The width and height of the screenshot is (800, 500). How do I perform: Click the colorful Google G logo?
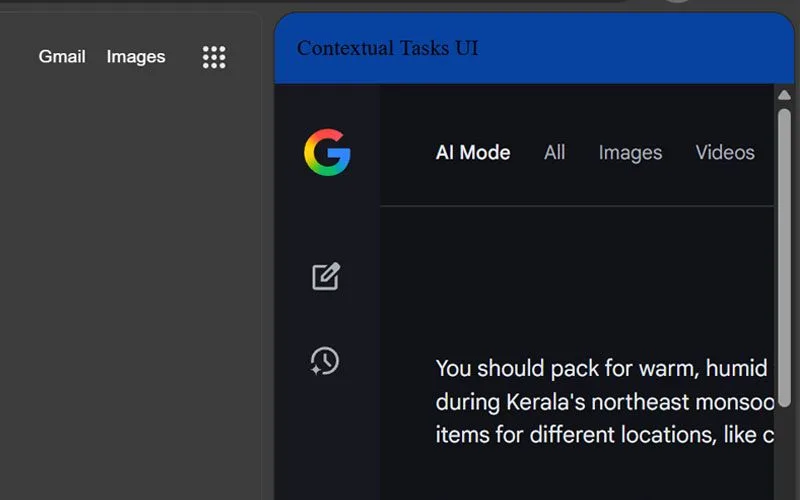(327, 153)
